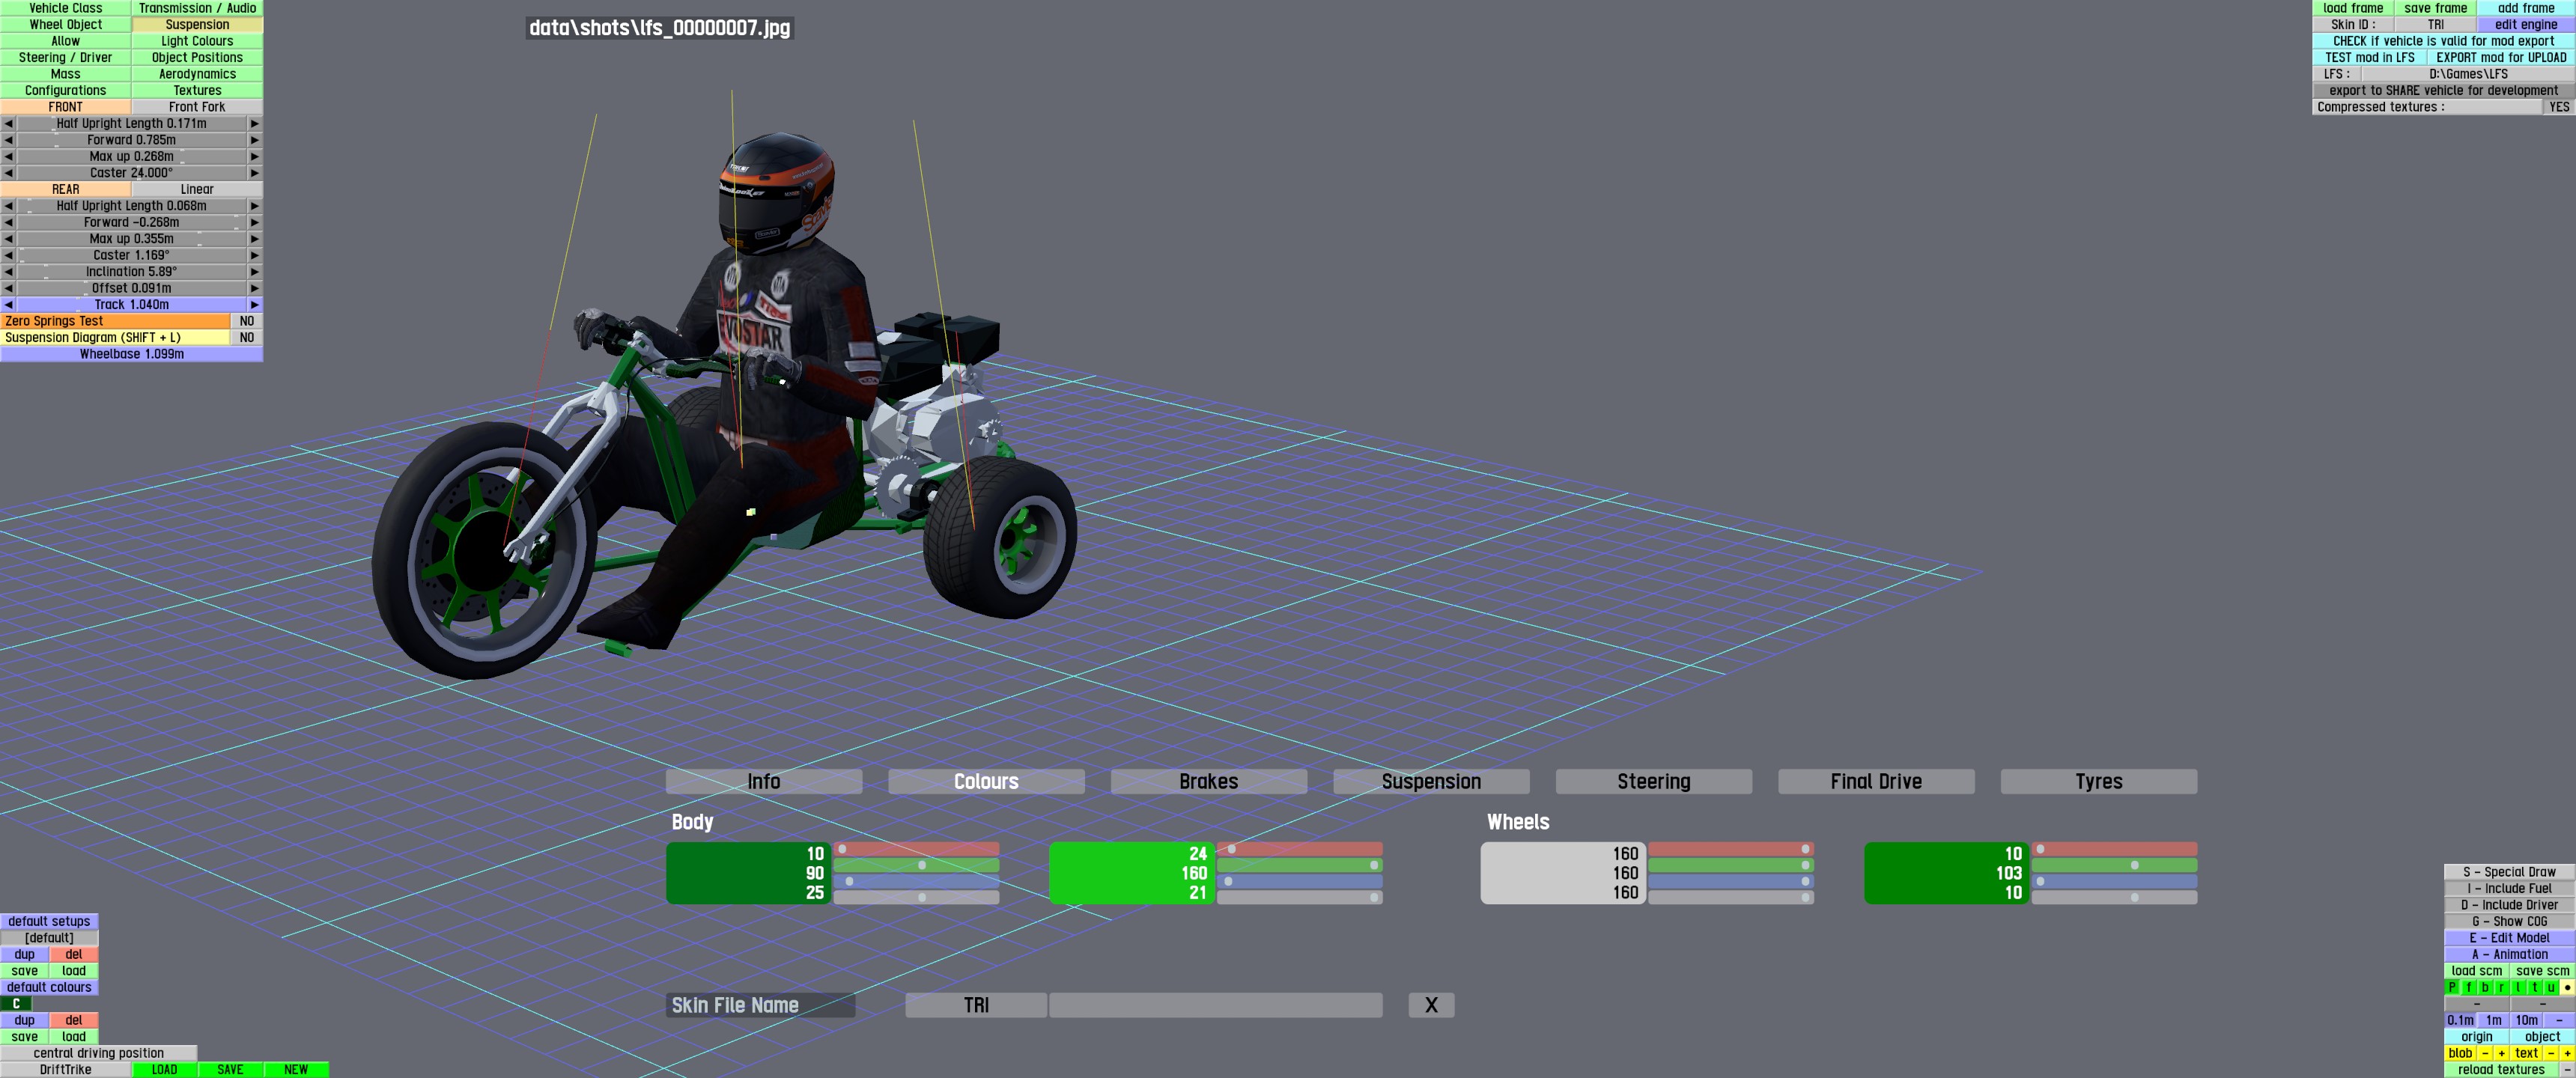Viewport: 2576px width, 1078px height.
Task: Select the 'P' view button
Action: 2451,988
